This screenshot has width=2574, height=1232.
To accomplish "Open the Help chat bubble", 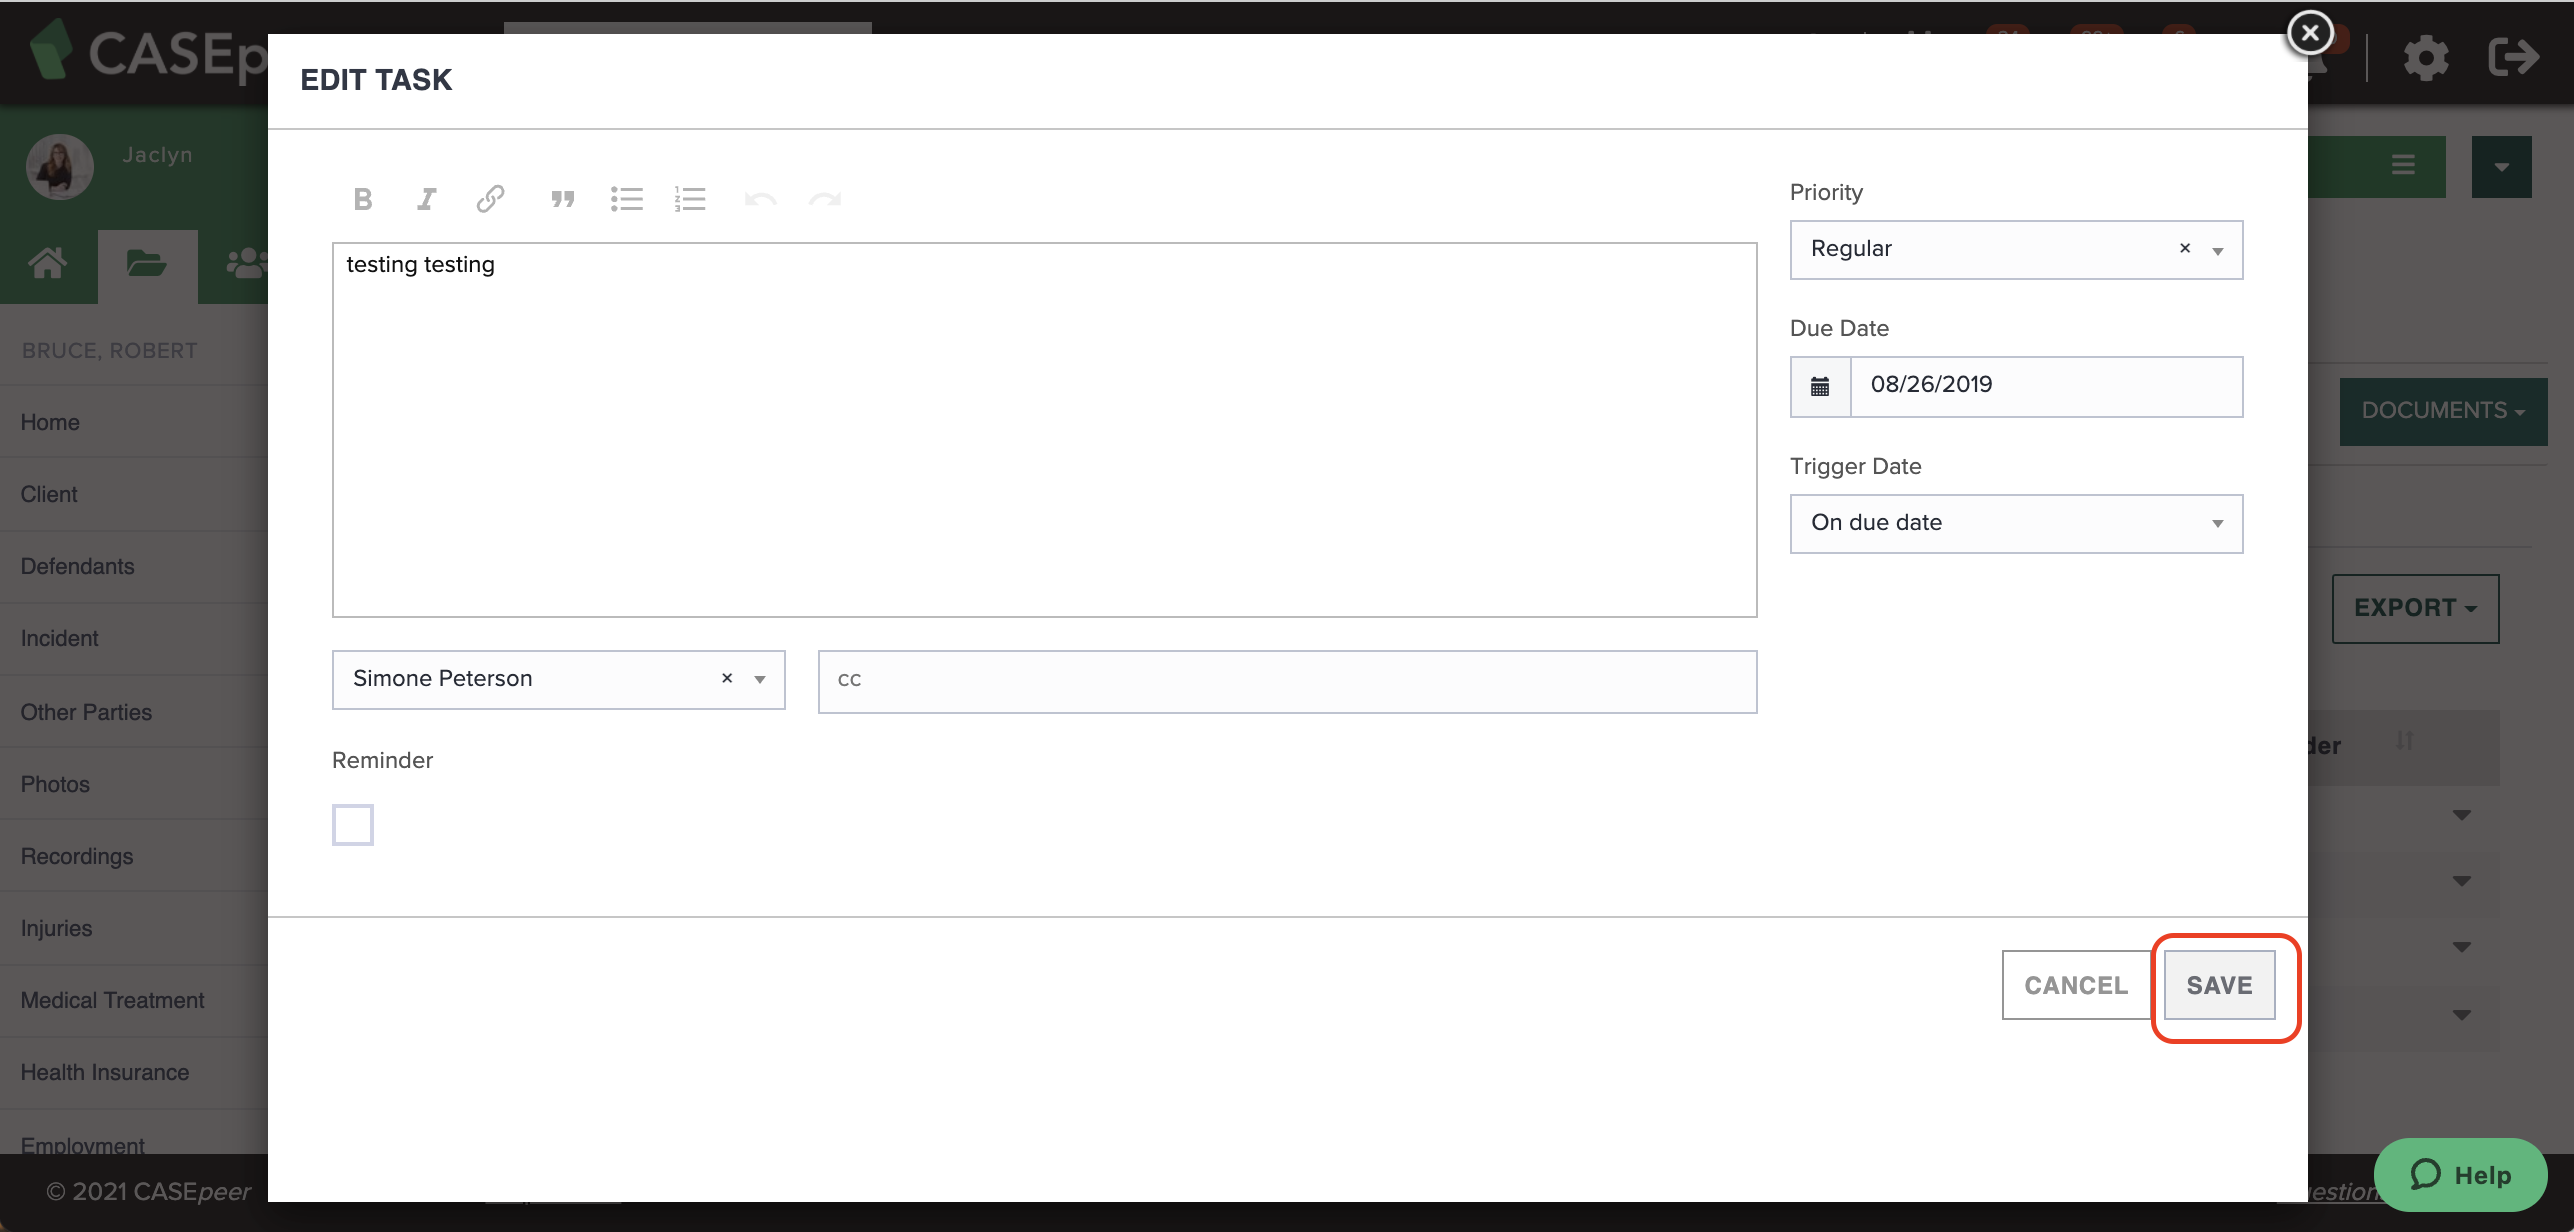I will click(2461, 1174).
